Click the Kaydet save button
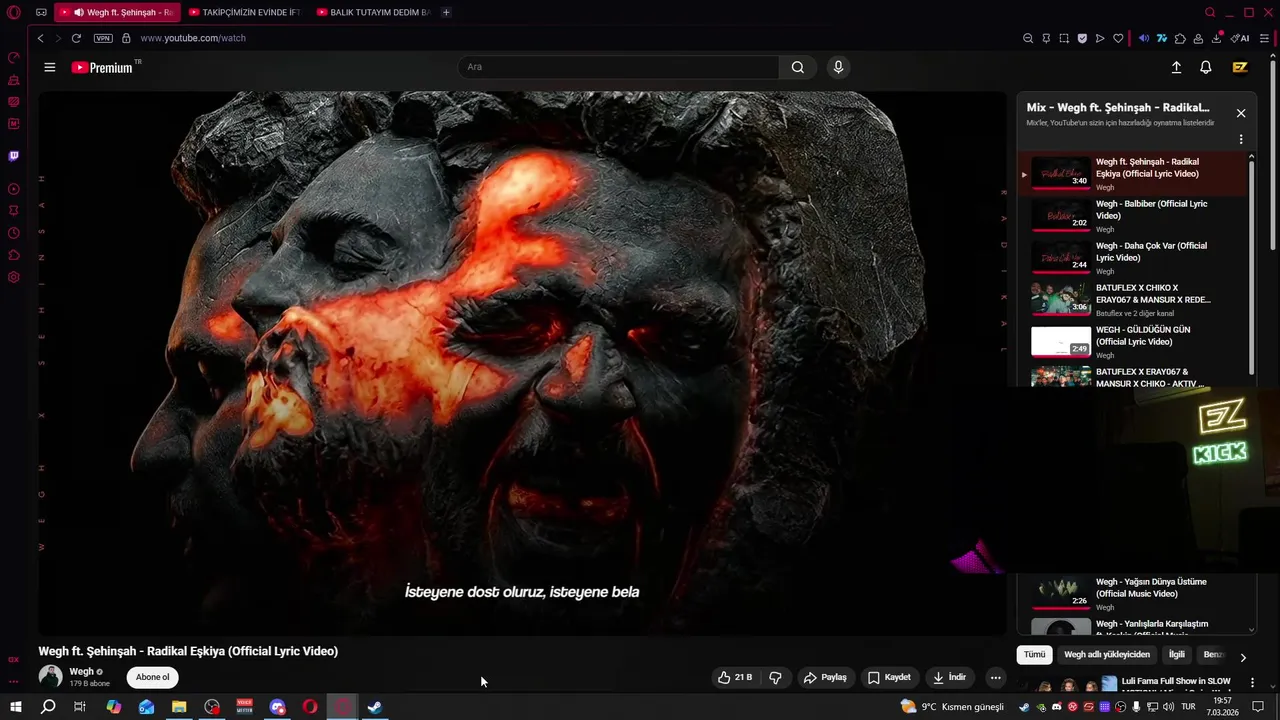 [889, 677]
